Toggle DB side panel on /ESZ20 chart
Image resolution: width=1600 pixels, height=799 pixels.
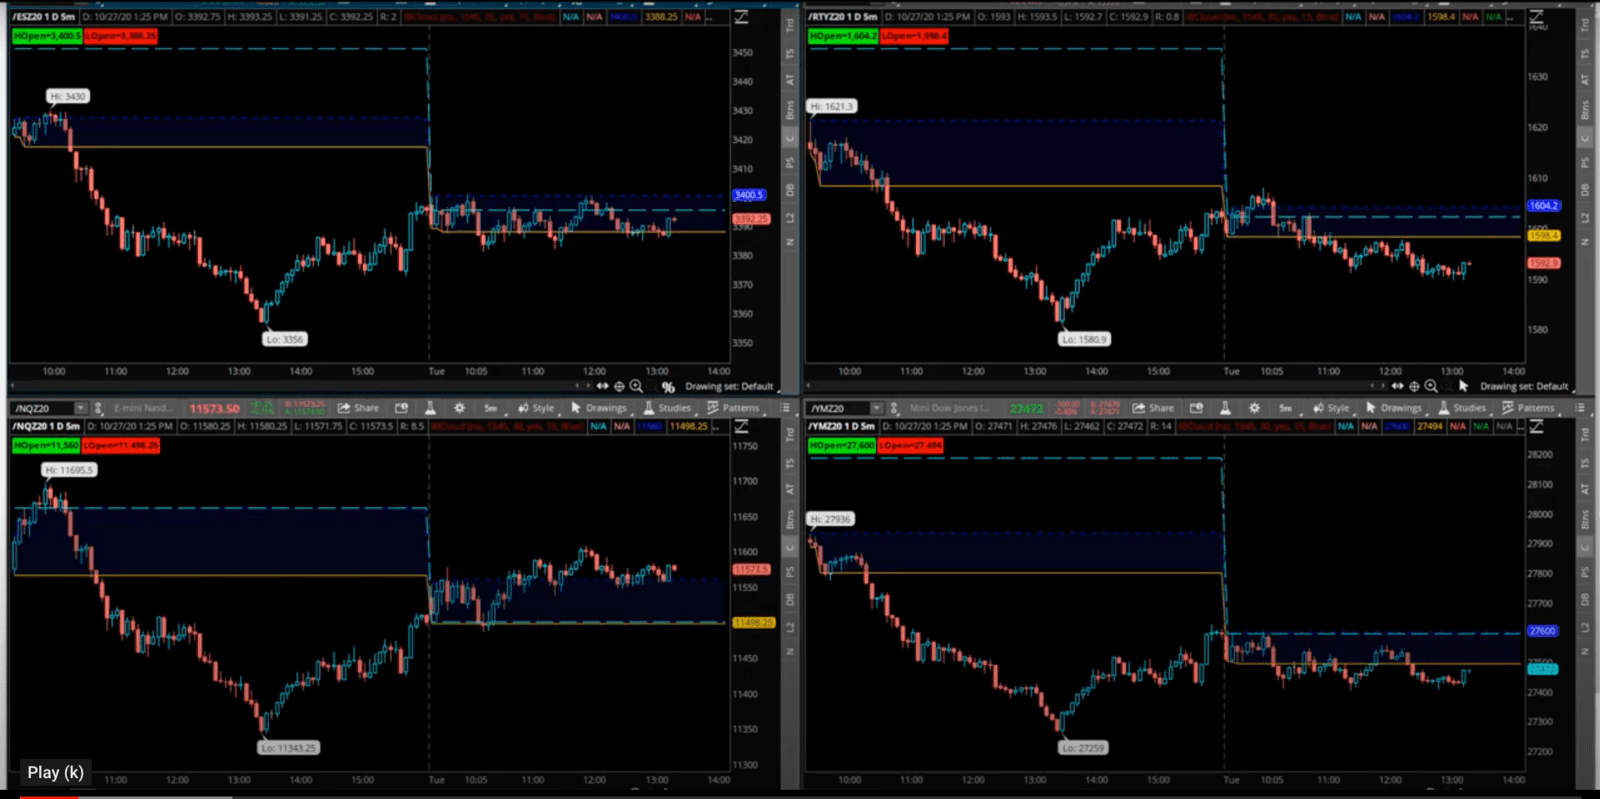point(789,190)
